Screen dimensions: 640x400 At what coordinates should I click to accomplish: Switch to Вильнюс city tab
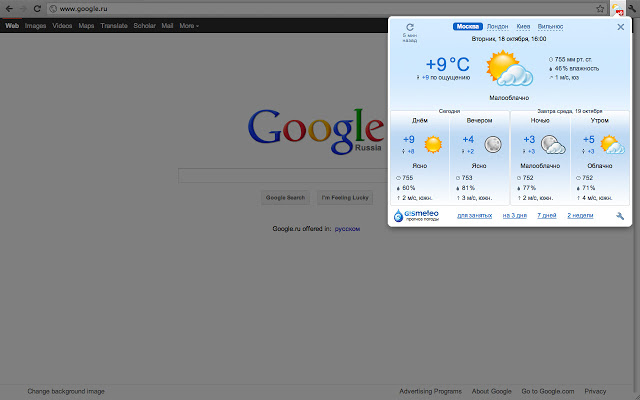pos(550,27)
